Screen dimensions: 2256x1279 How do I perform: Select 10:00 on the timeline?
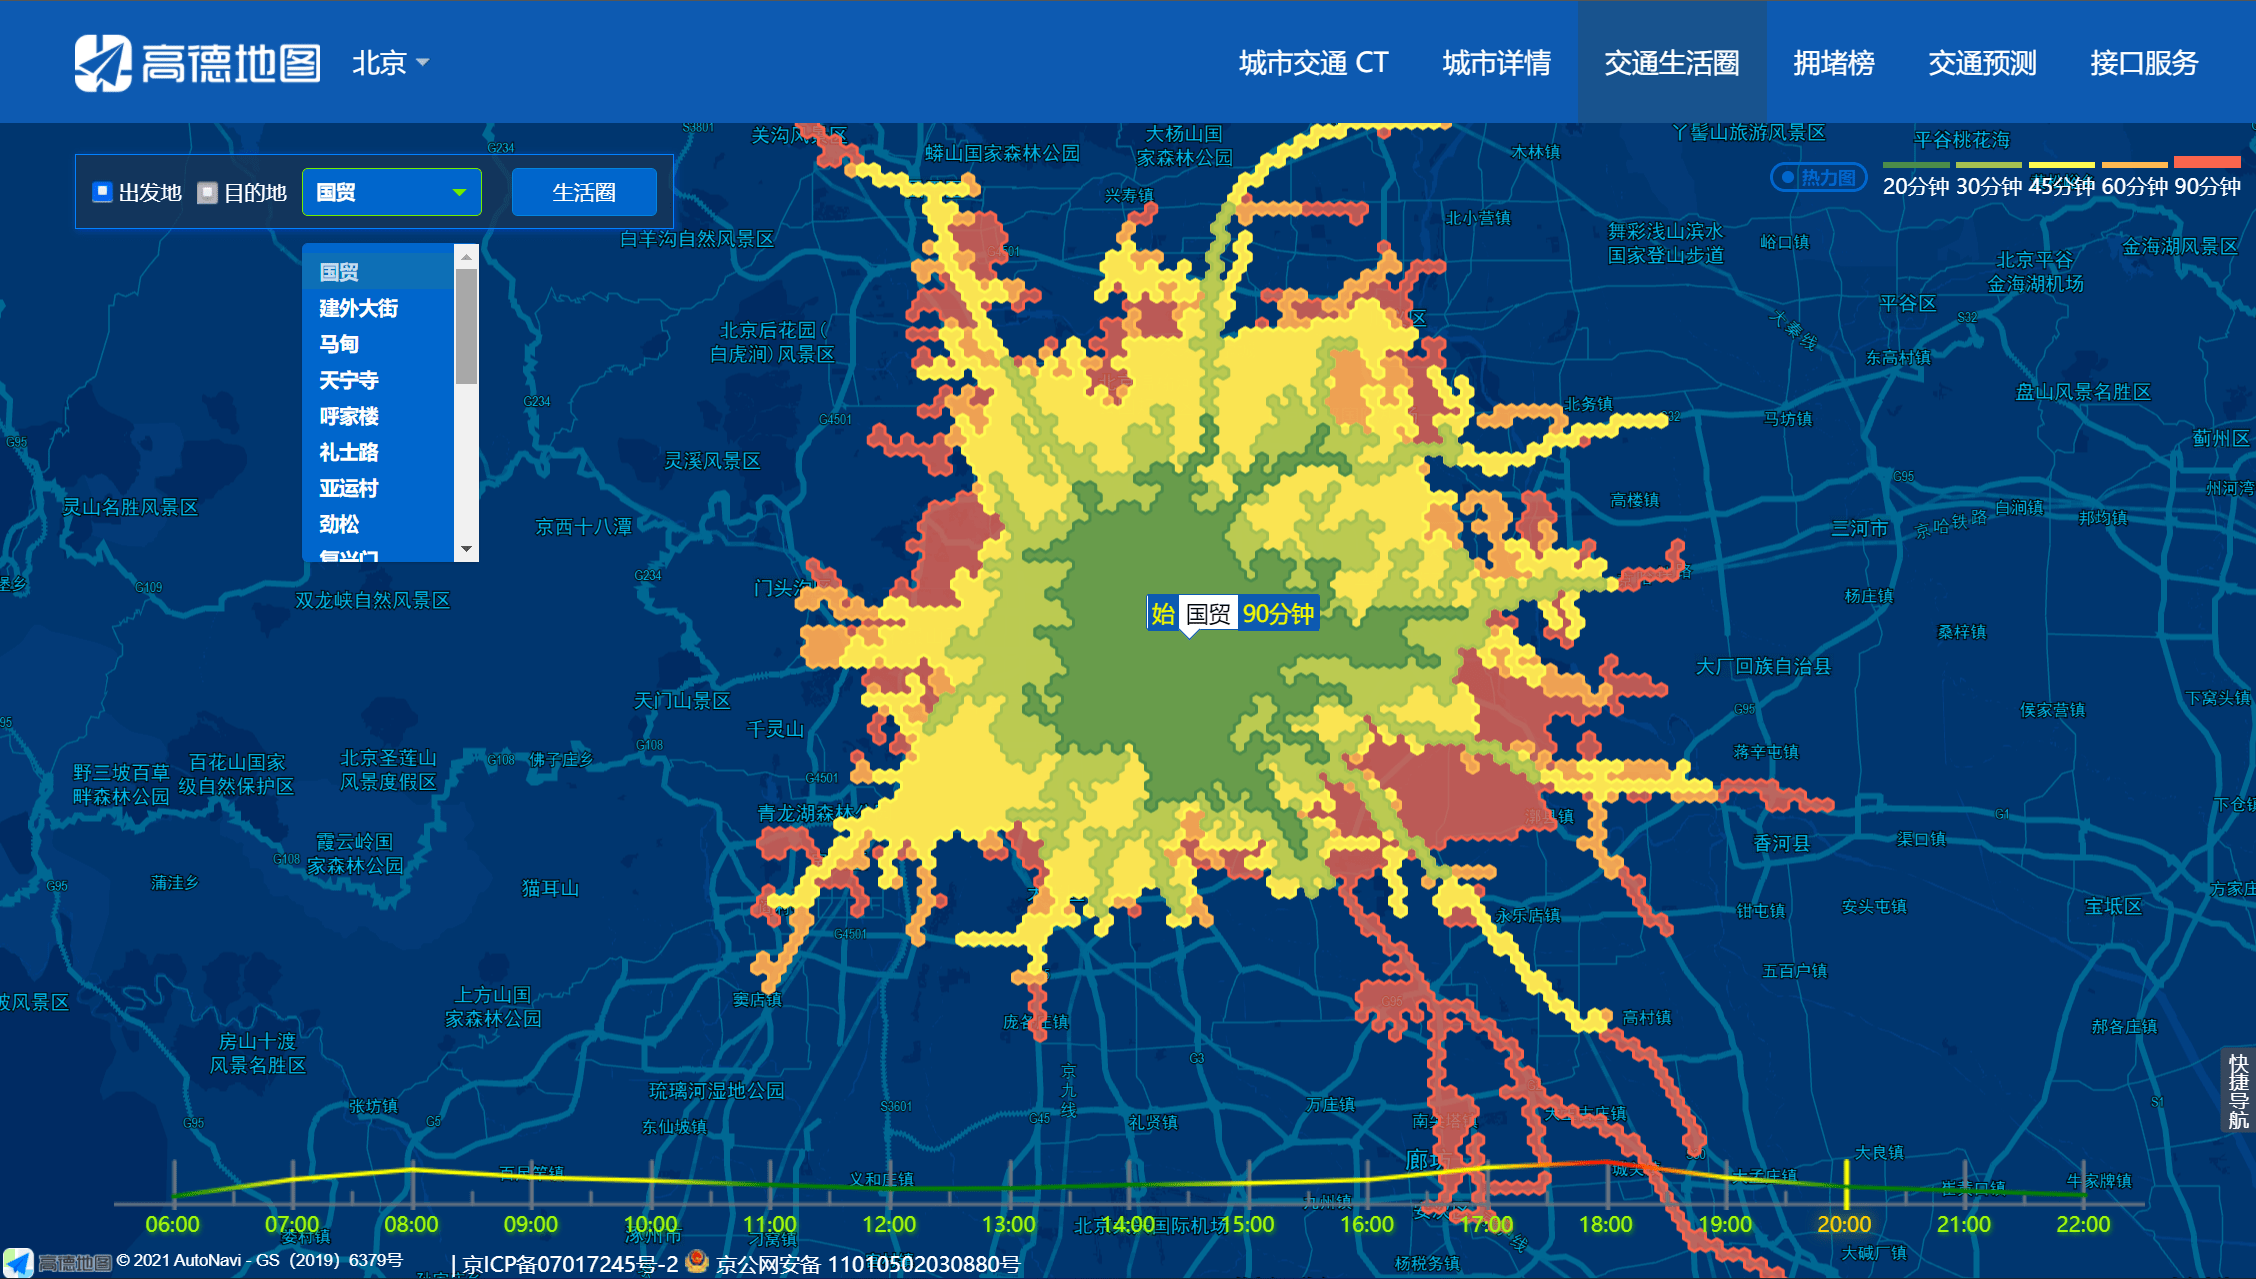651,1224
